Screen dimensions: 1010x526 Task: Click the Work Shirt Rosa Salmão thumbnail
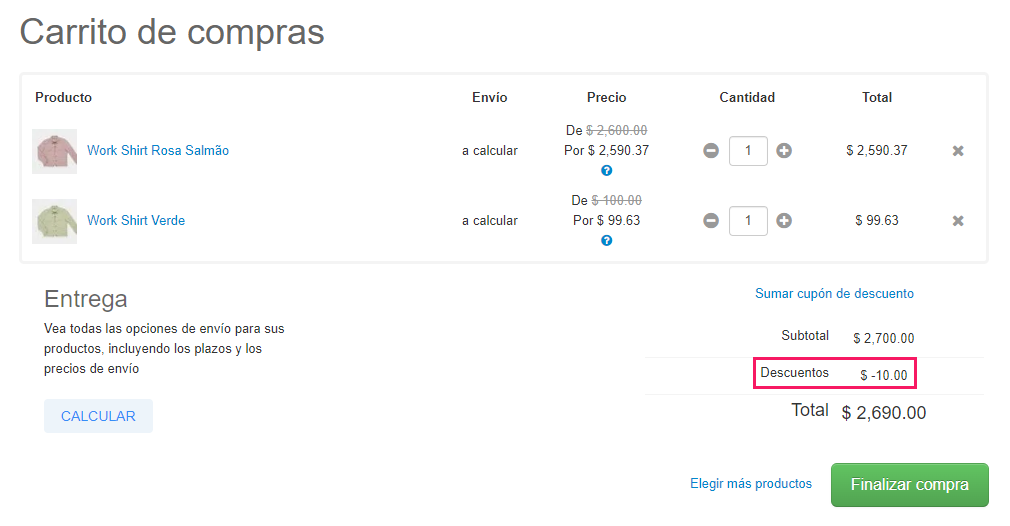54,151
